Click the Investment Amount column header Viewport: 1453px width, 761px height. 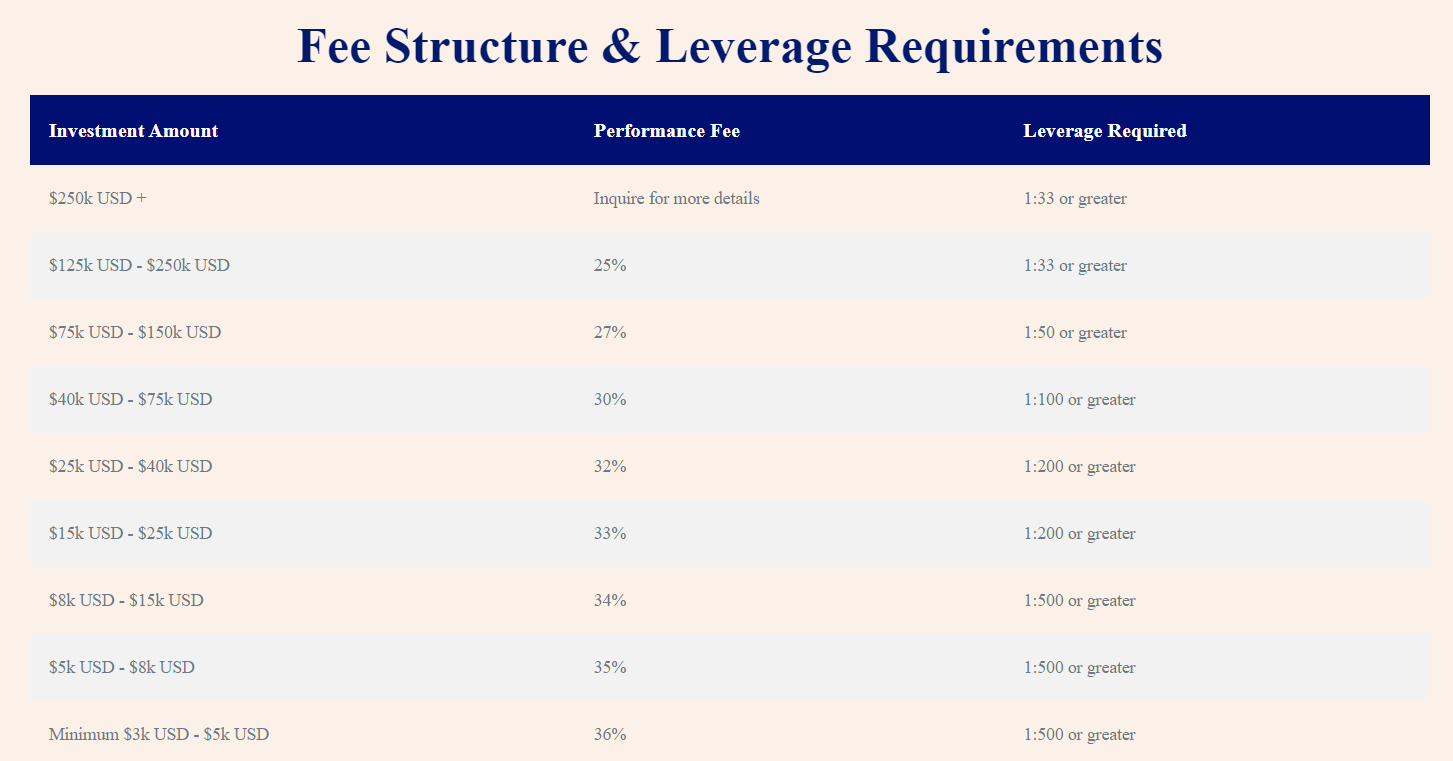click(133, 131)
